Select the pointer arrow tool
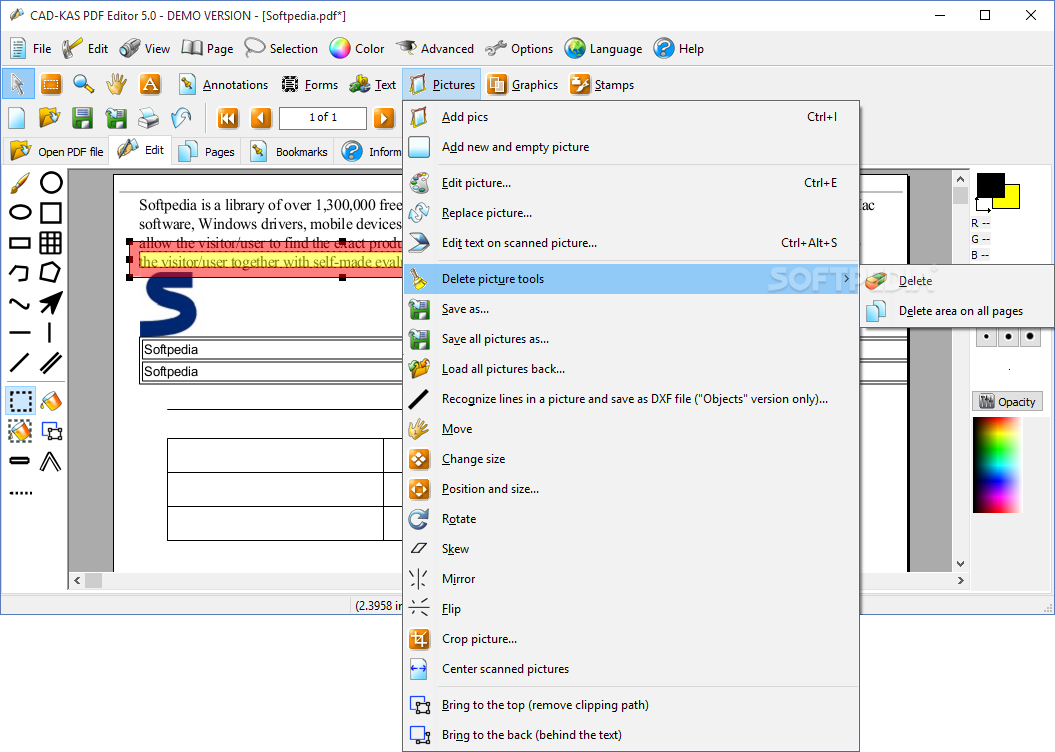Viewport: 1055px width, 752px height. pyautogui.click(x=17, y=84)
